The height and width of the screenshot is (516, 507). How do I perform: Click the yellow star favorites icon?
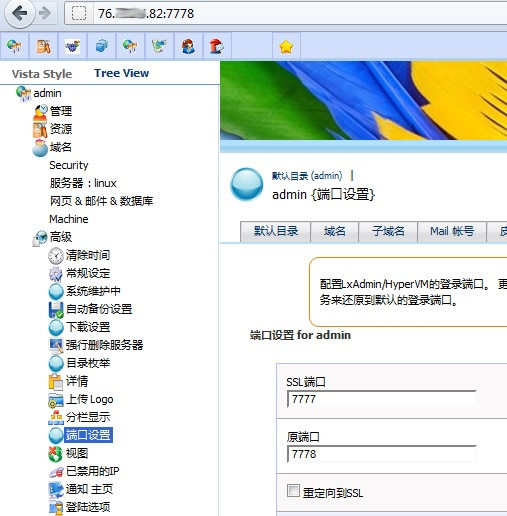click(x=286, y=46)
